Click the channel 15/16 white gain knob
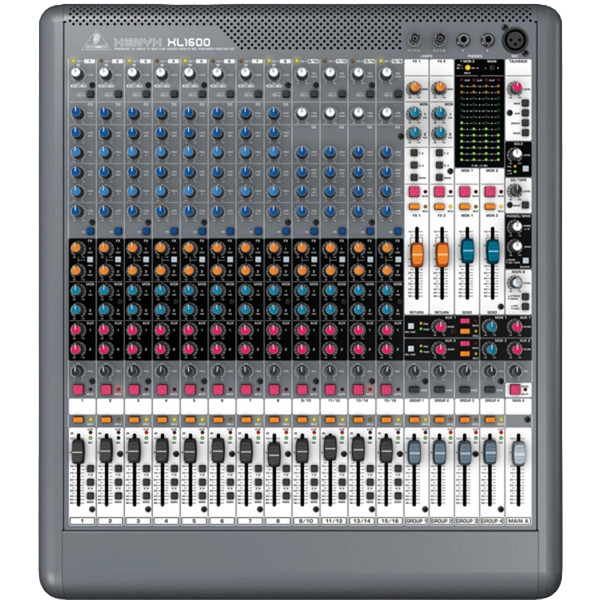 [x=386, y=73]
